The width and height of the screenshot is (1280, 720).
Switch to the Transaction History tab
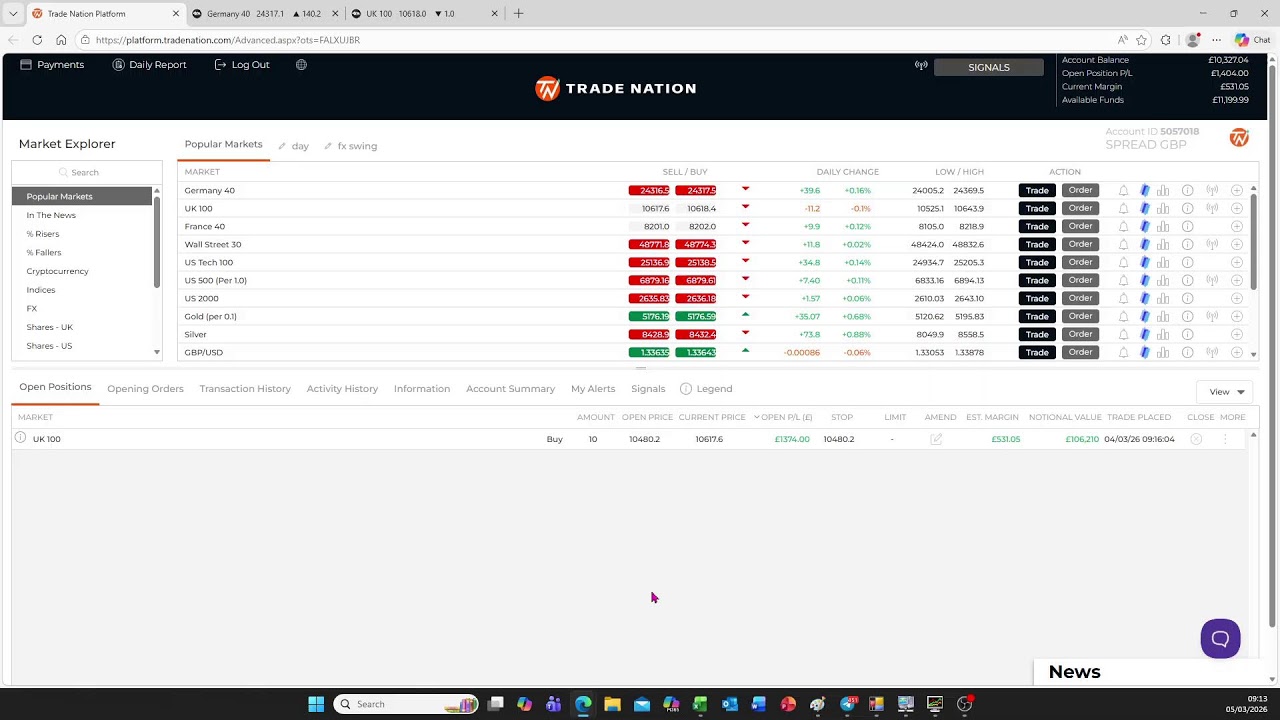pyautogui.click(x=245, y=389)
